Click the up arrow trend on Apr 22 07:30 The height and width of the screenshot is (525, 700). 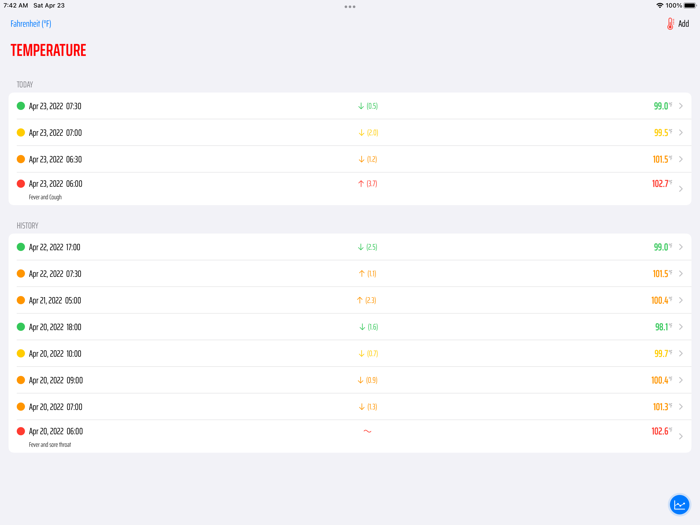[x=362, y=274]
